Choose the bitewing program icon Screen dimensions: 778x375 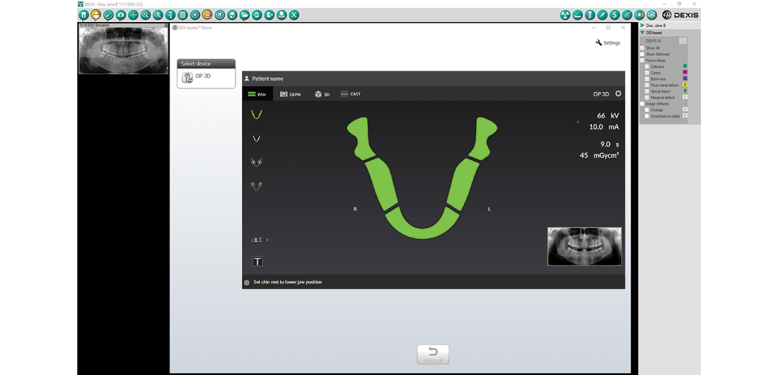click(x=256, y=162)
